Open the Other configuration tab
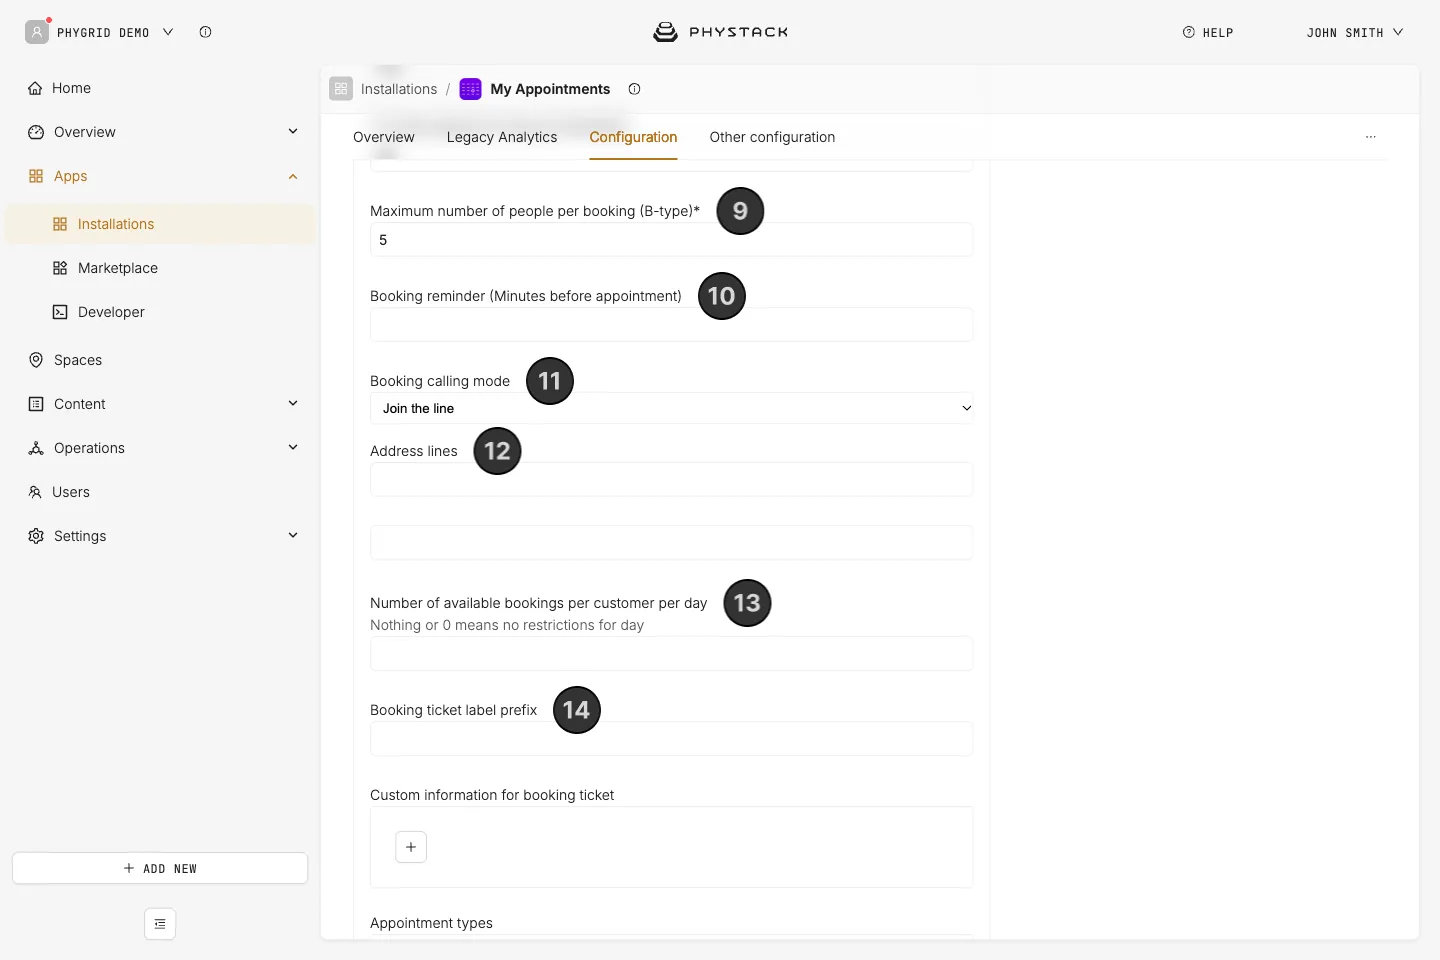 pyautogui.click(x=772, y=137)
